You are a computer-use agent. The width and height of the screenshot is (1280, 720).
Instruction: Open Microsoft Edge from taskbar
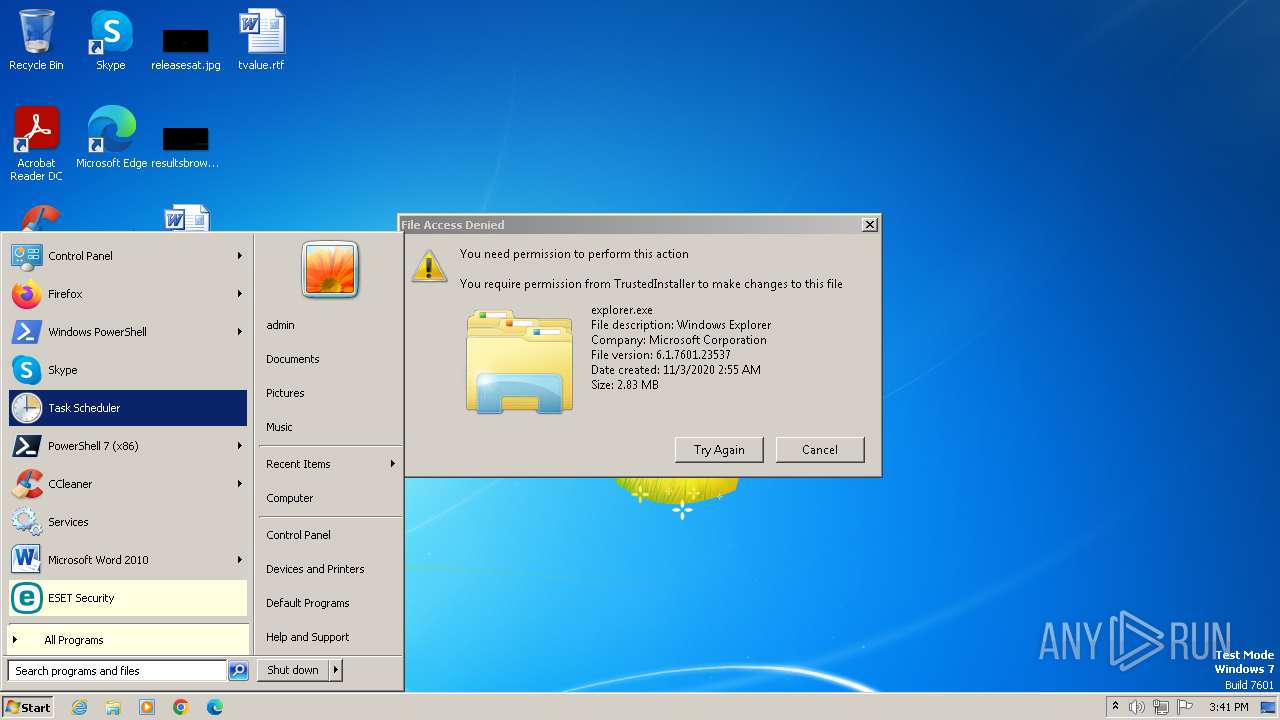click(x=215, y=707)
